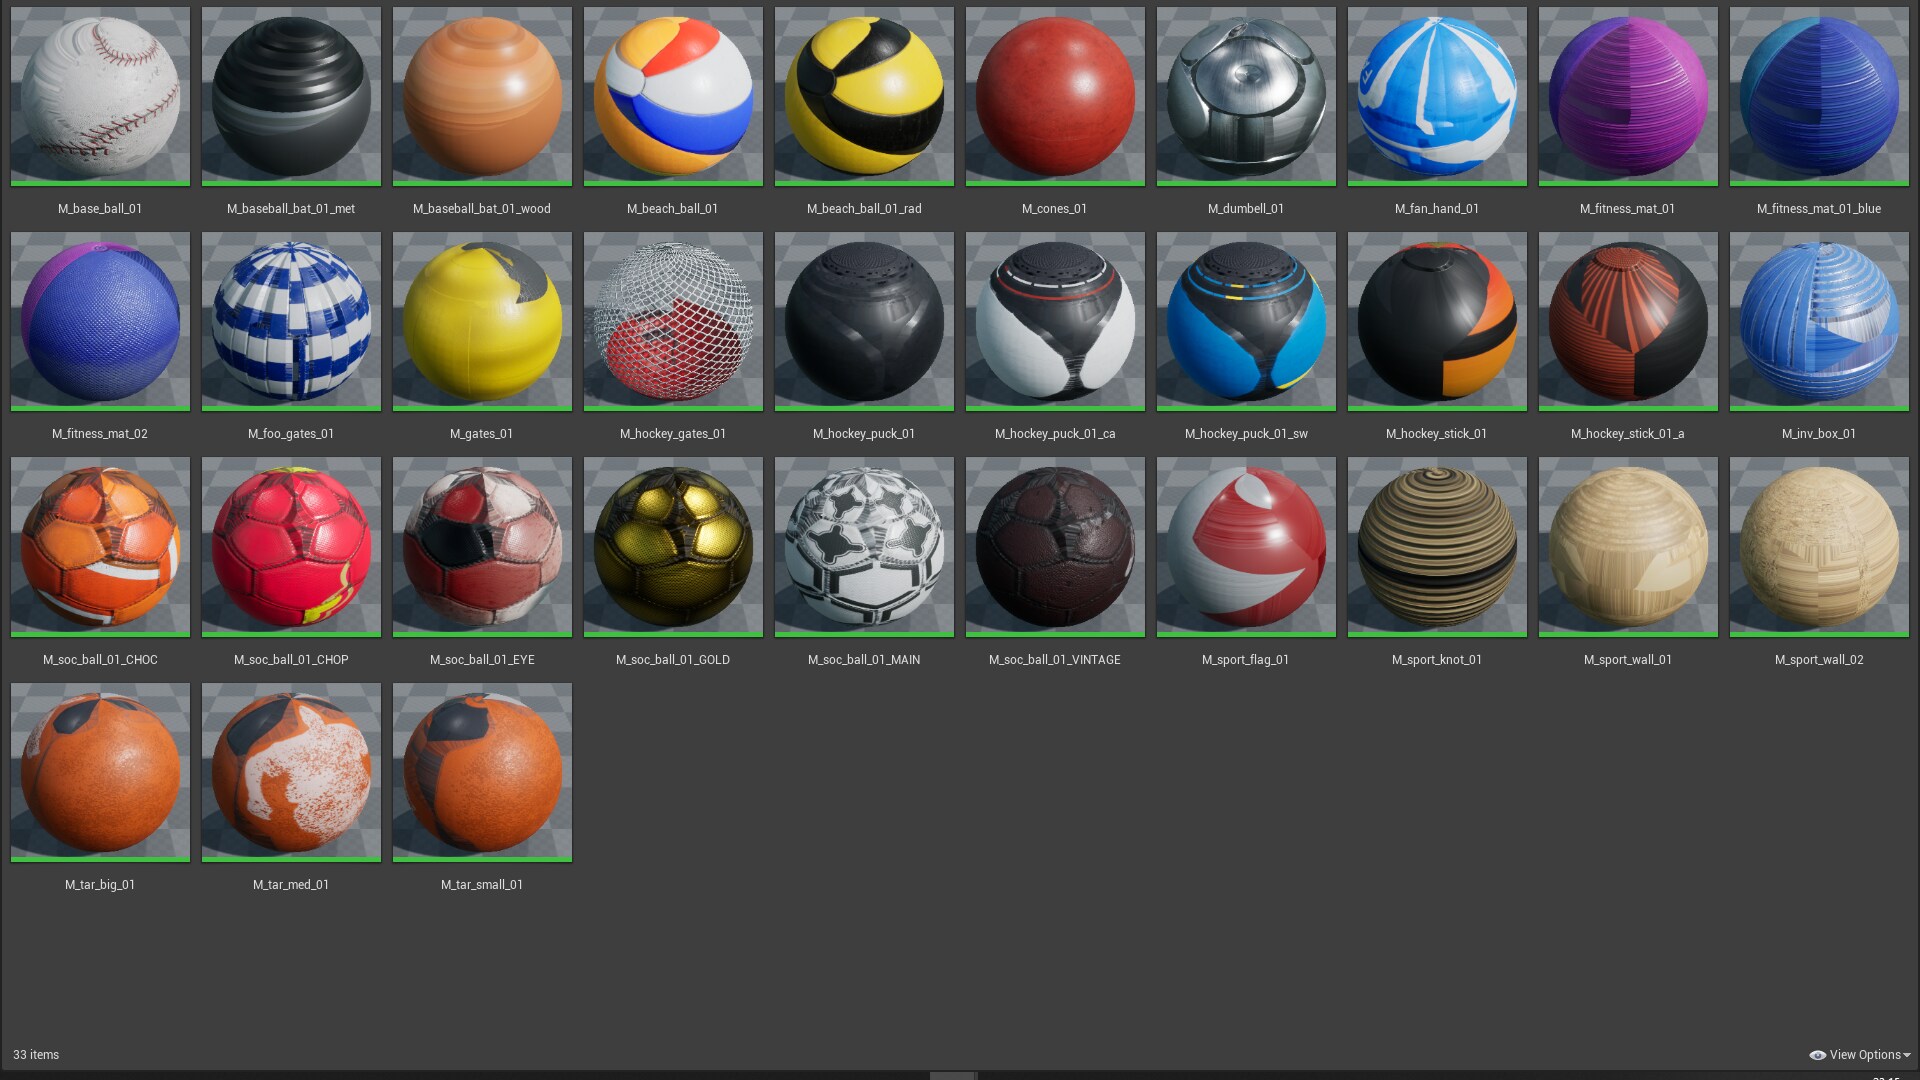Select the M_base_ball_01 material

[x=100, y=96]
